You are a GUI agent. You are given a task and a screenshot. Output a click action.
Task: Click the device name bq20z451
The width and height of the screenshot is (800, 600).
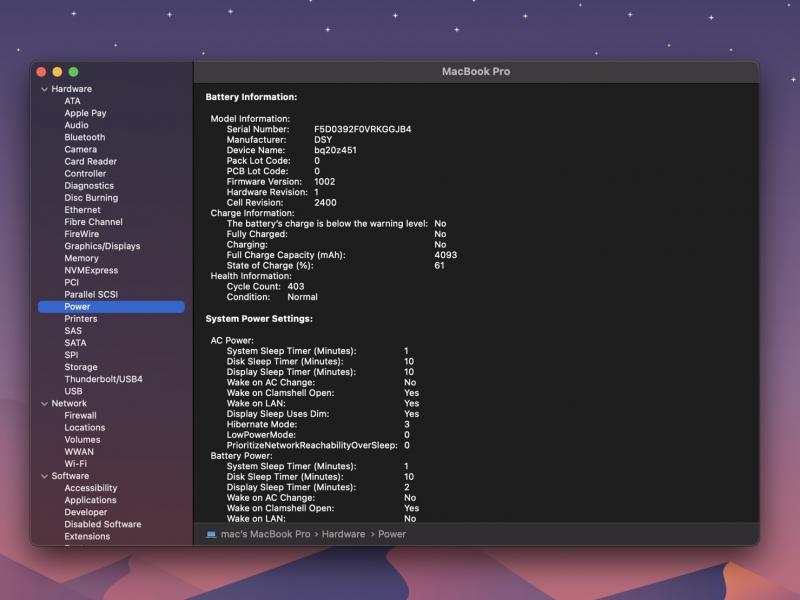click(336, 151)
